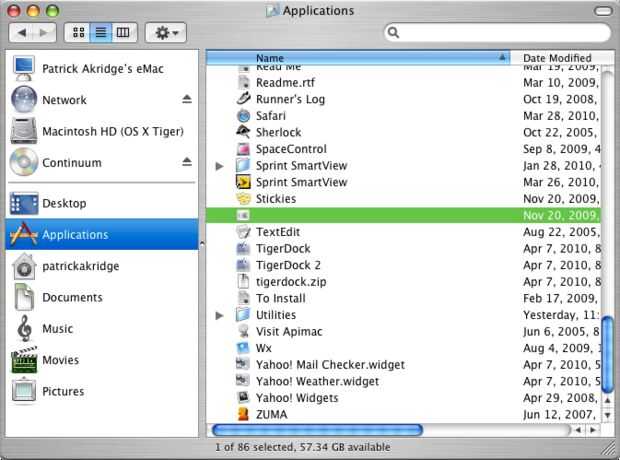The height and width of the screenshot is (460, 620).
Task: Select the To Install item
Action: pos(280,298)
